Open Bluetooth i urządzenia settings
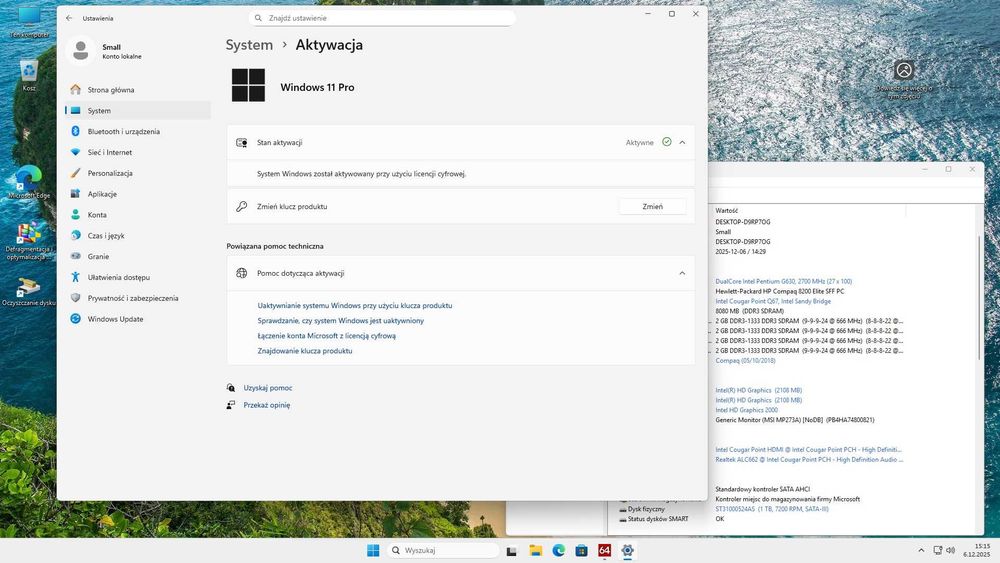The width and height of the screenshot is (1000, 563). tap(137, 131)
